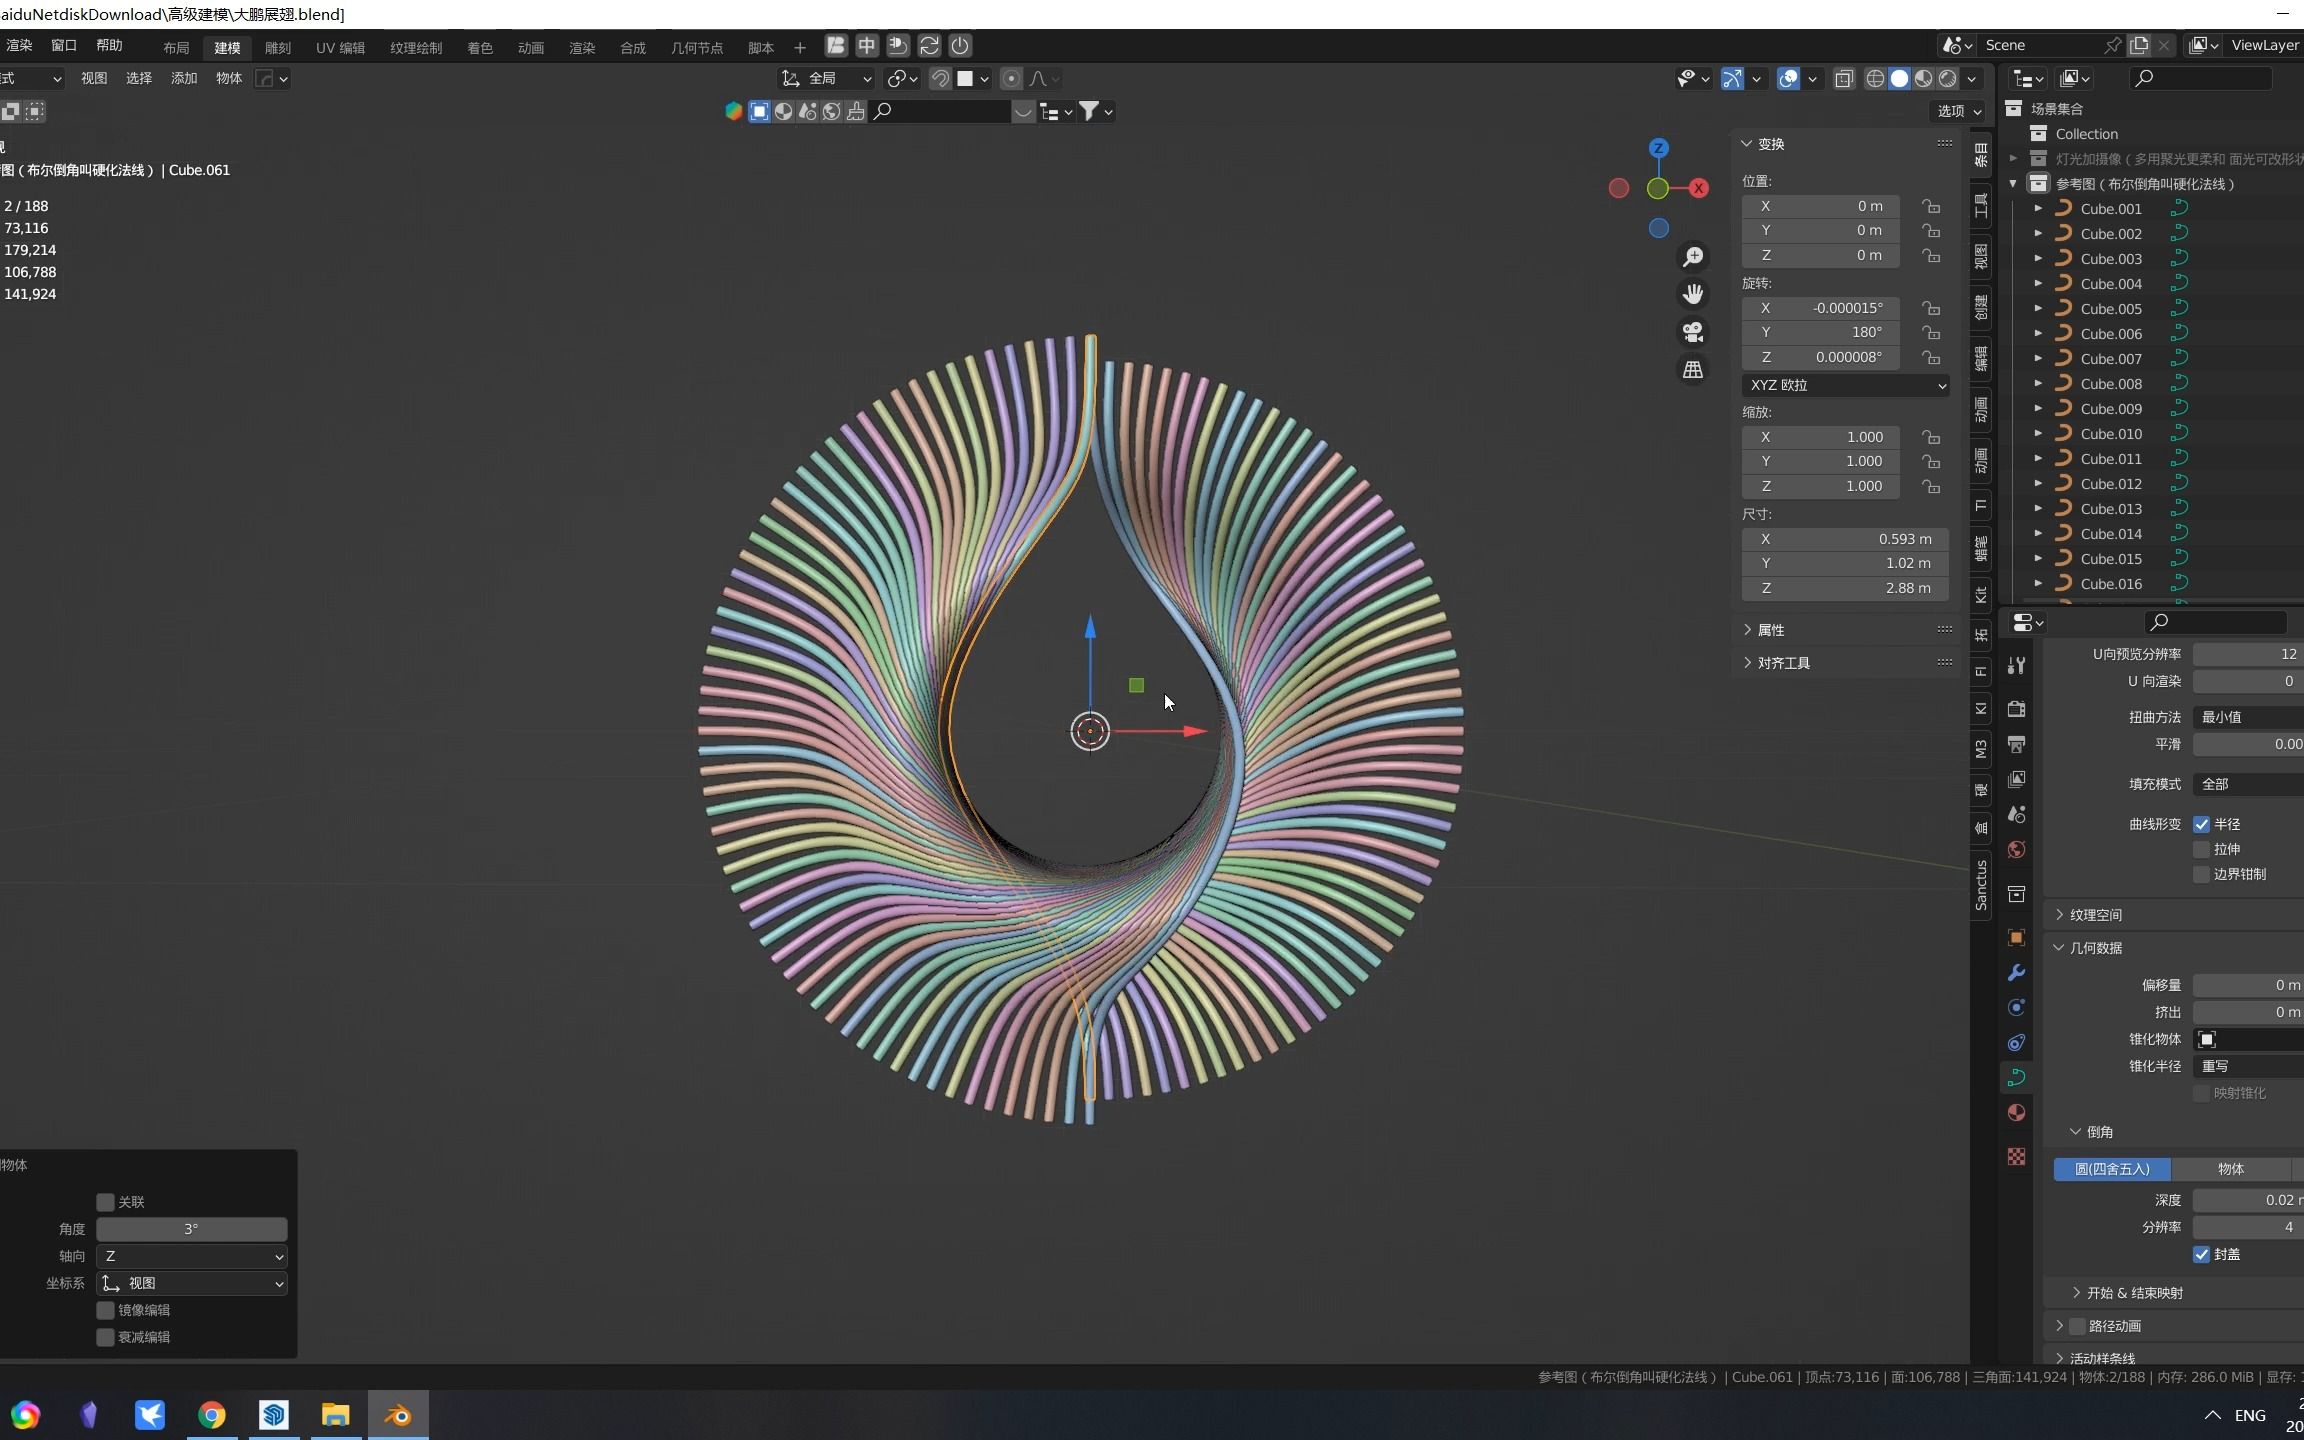Select the 物体 bevel mode button
Screen dimensions: 2304x1440
click(x=2231, y=1169)
